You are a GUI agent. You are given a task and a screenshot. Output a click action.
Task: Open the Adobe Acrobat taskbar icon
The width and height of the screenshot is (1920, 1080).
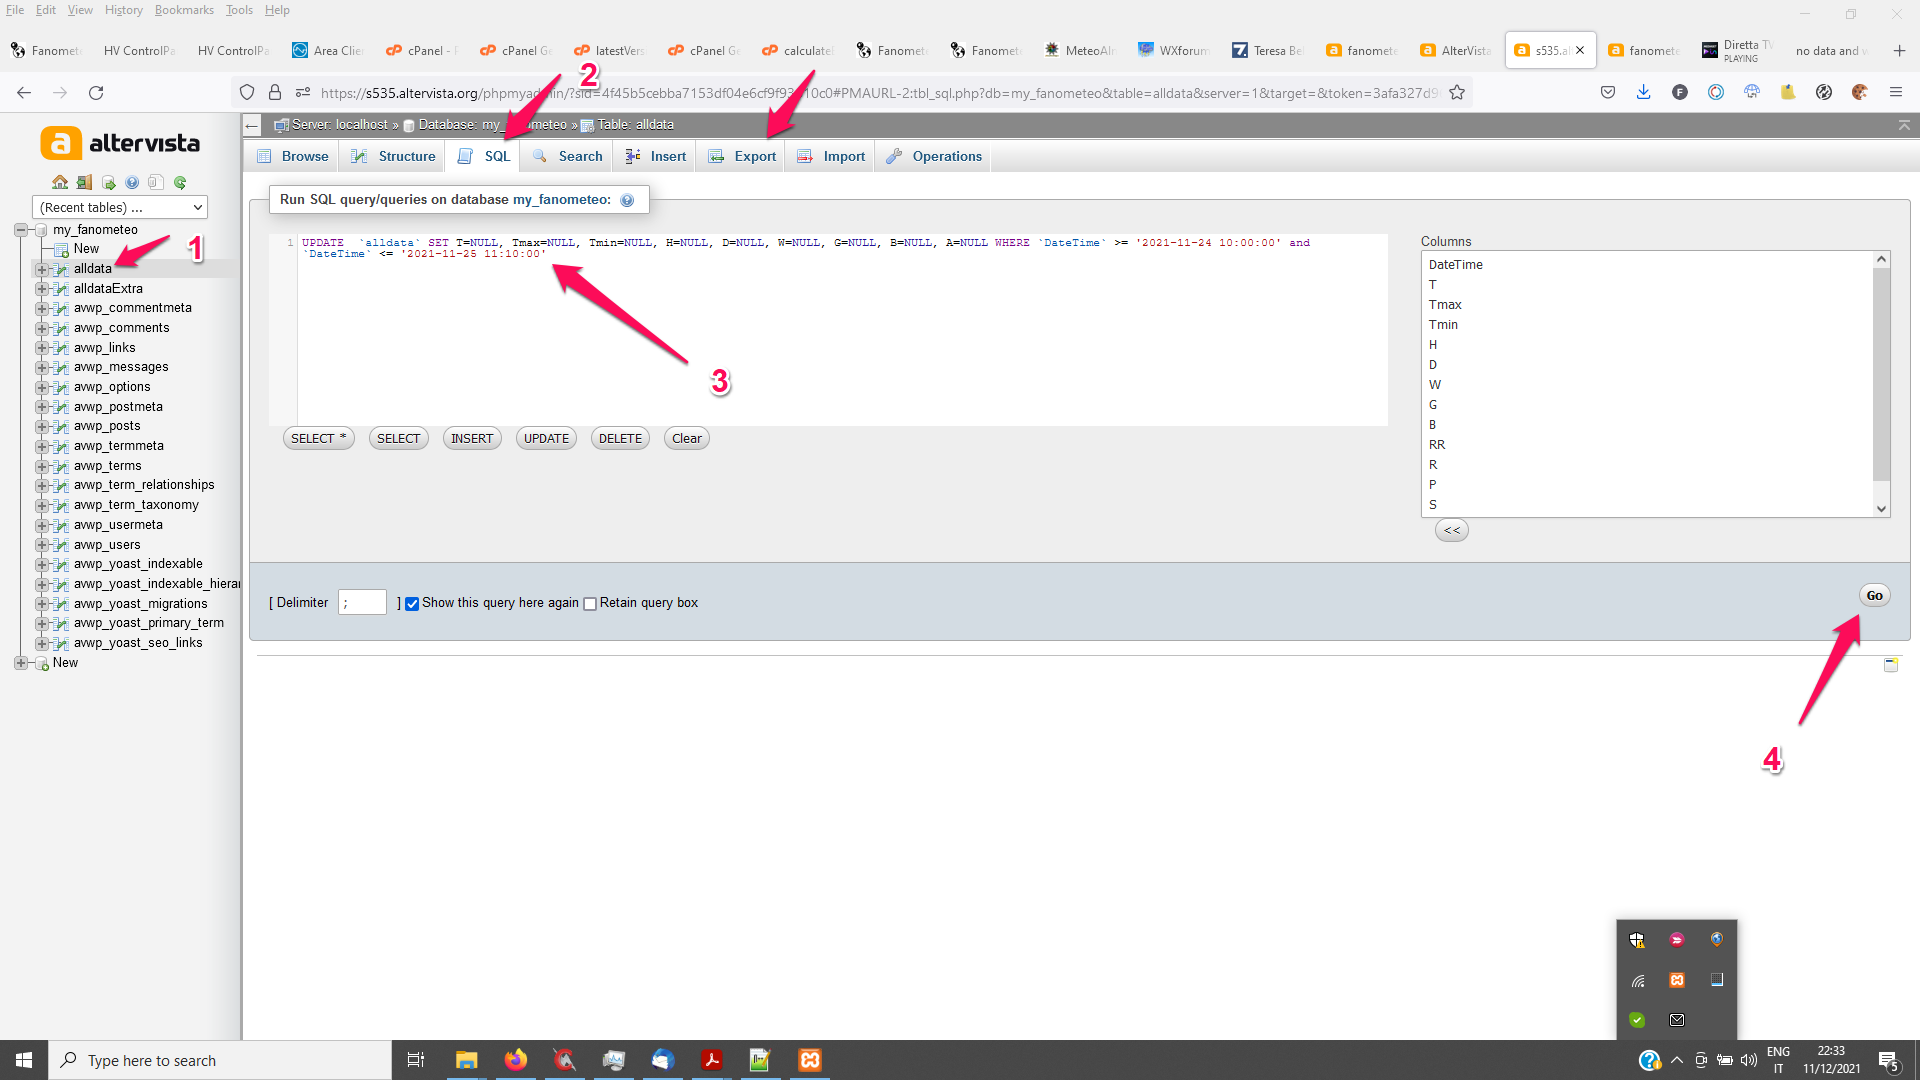point(712,1060)
